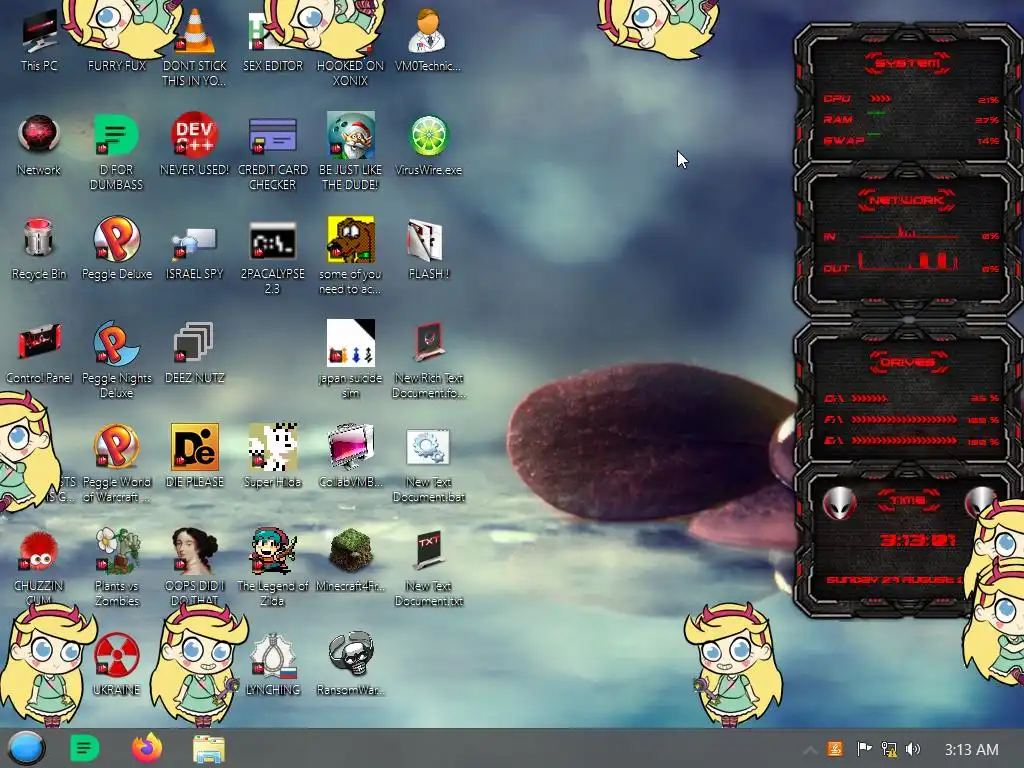Click the SYSTEM gadget header
The height and width of the screenshot is (768, 1024).
[908, 63]
